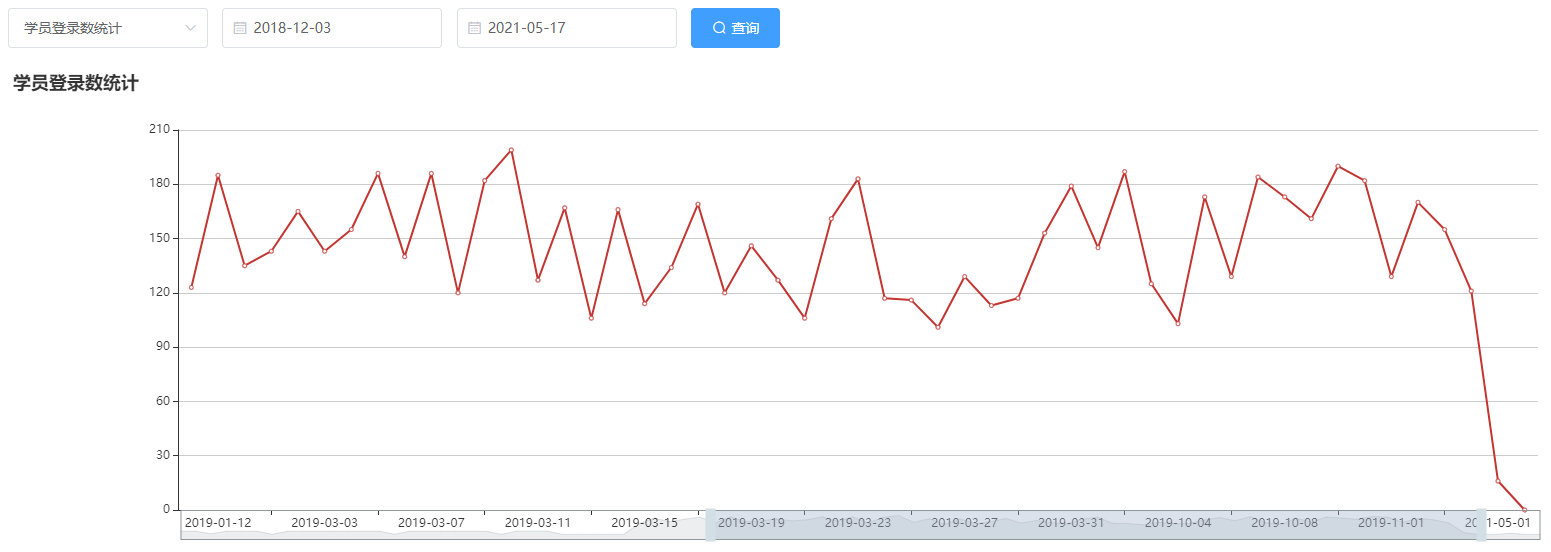Click the peak data point near 199 on the line

[x=511, y=150]
